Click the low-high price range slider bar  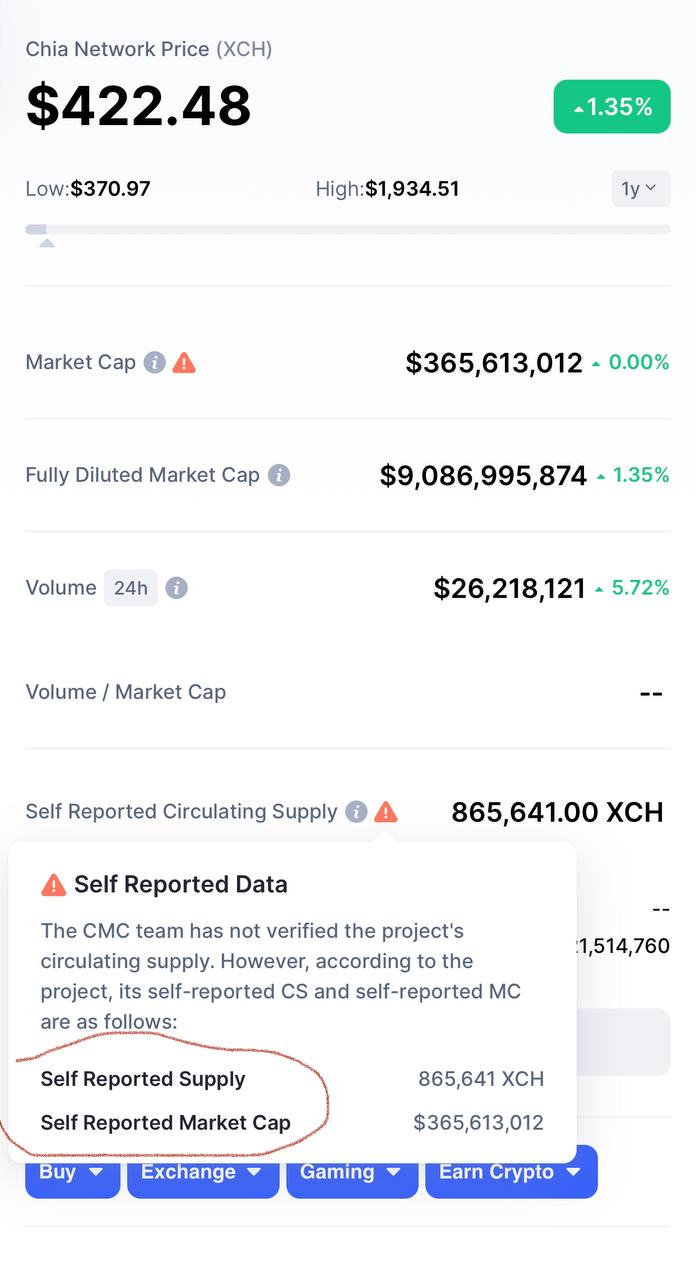point(348,230)
